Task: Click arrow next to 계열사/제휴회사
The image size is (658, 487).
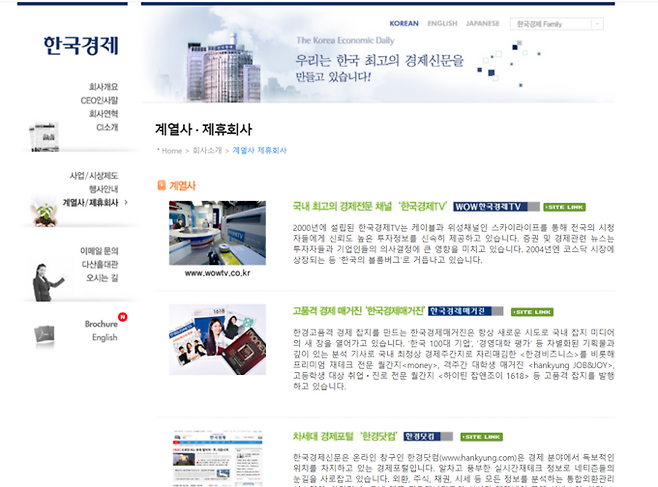Action: pyautogui.click(x=126, y=202)
